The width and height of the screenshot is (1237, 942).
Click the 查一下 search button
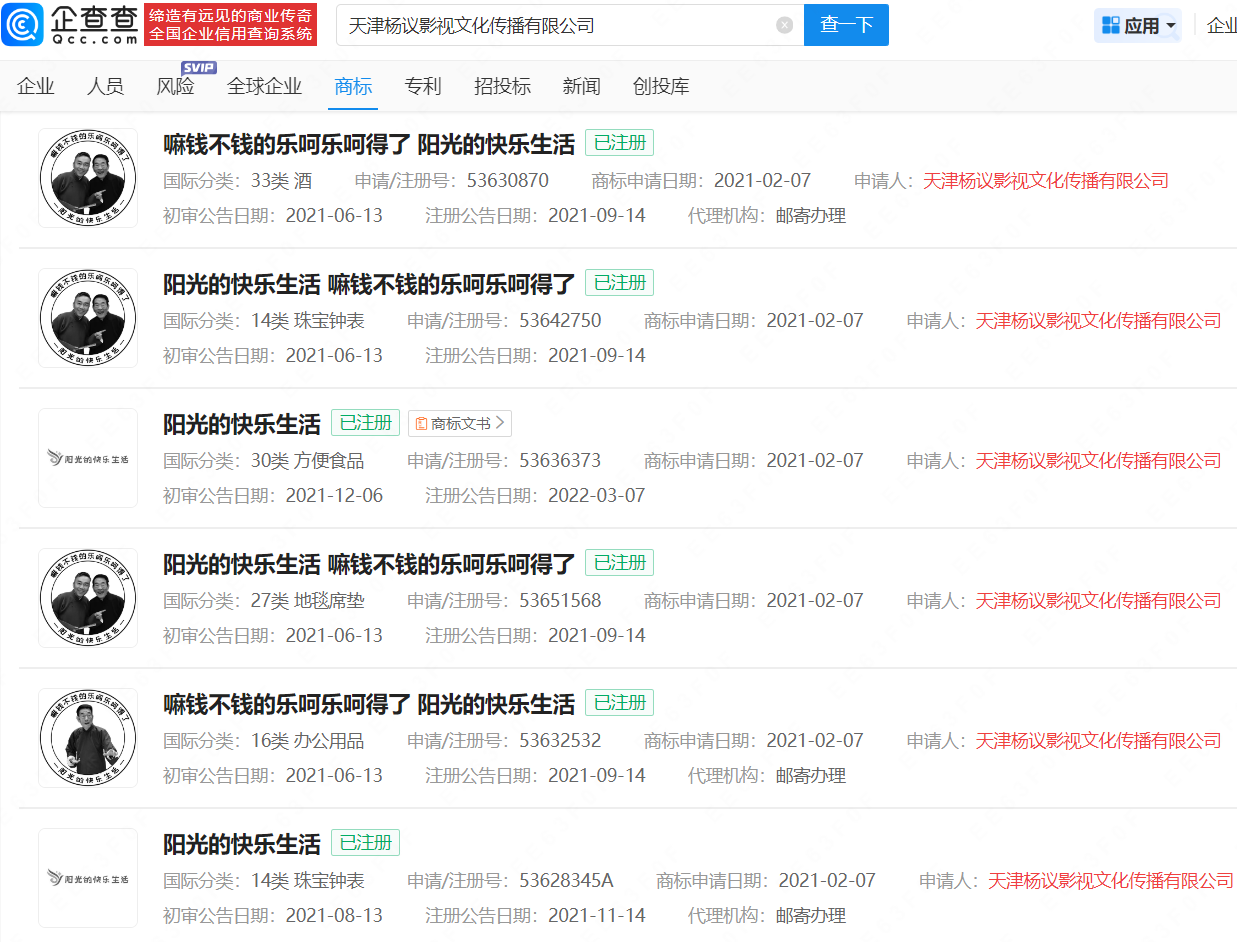click(846, 25)
